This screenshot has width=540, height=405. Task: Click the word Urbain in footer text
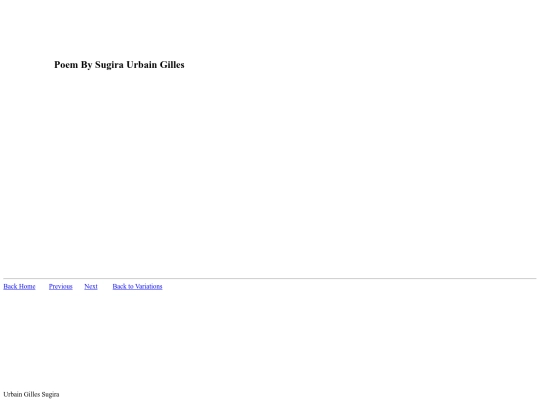(x=13, y=394)
